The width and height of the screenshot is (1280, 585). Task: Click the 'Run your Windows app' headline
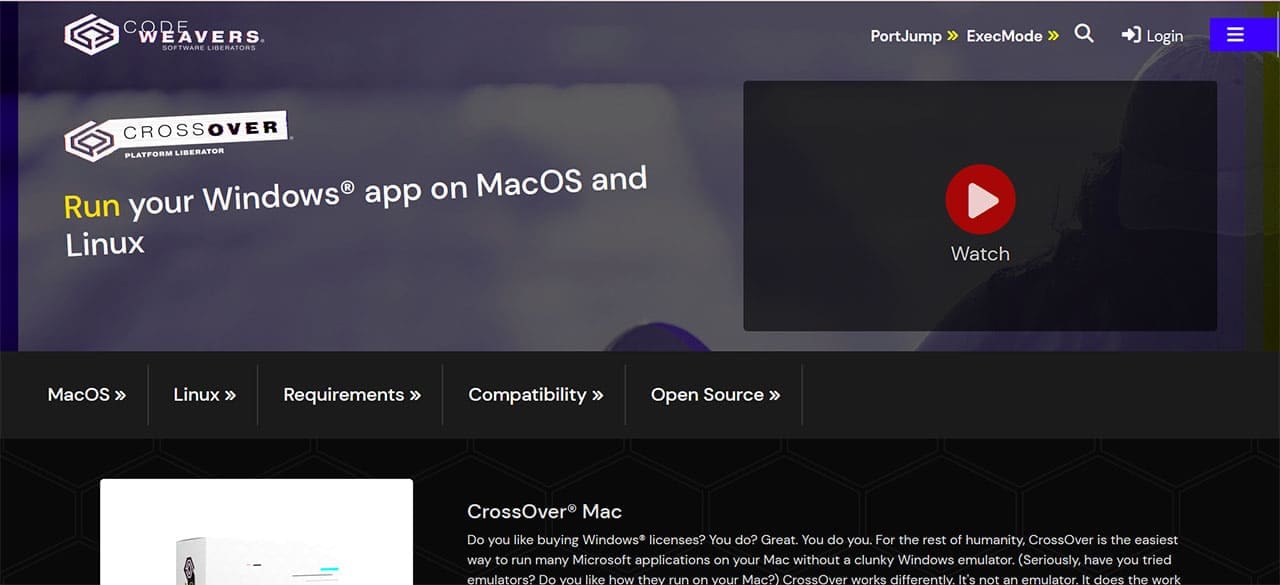pyautogui.click(x=356, y=212)
